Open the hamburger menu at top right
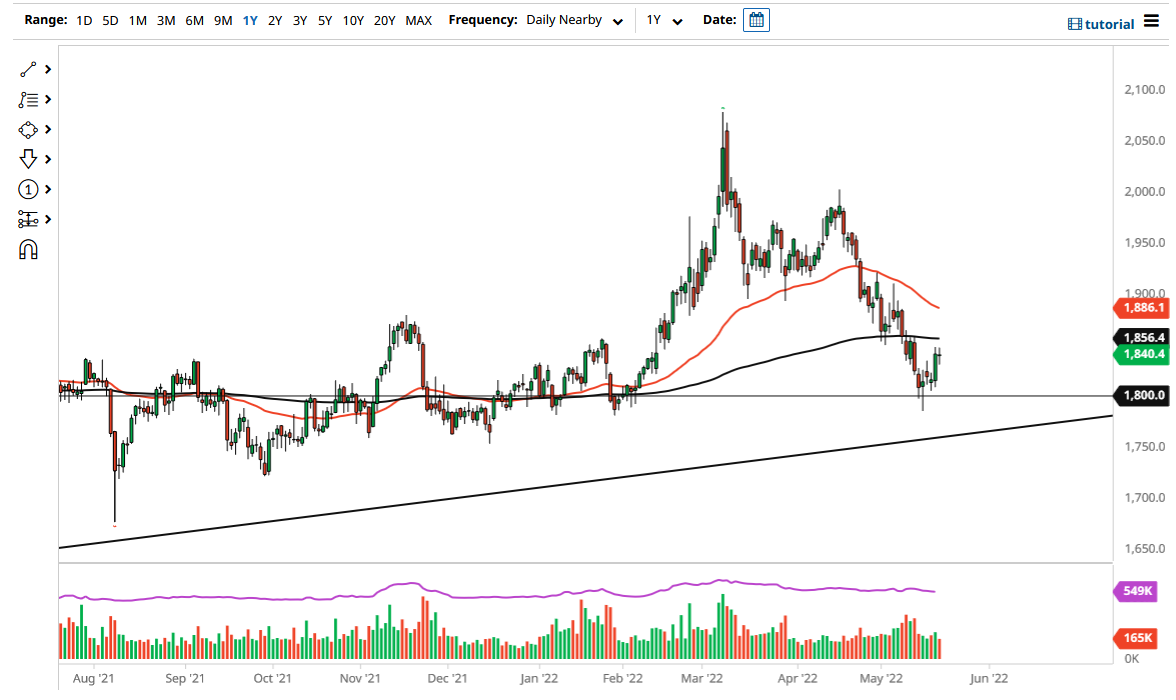Viewport: 1176px width, 700px height. (1151, 21)
